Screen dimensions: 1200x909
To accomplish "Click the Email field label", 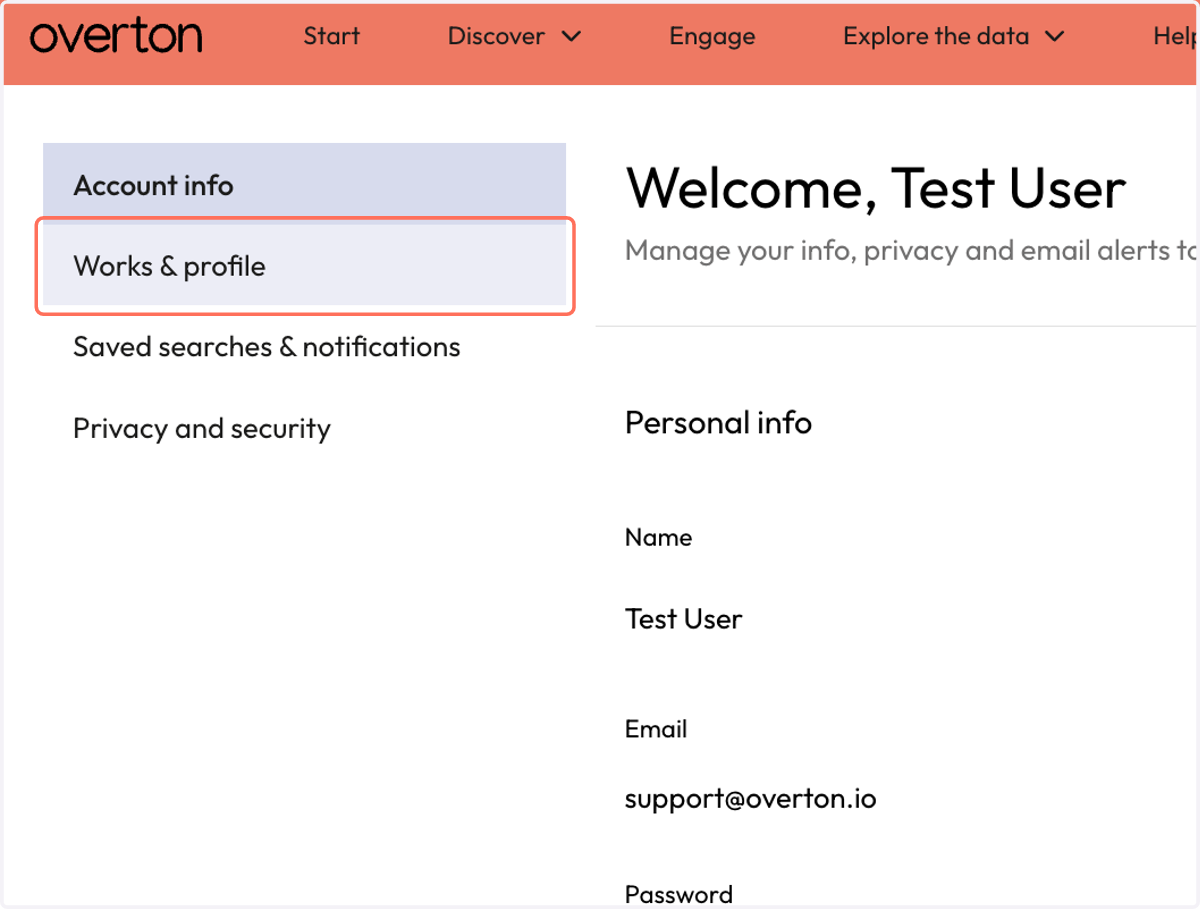I will pos(656,729).
